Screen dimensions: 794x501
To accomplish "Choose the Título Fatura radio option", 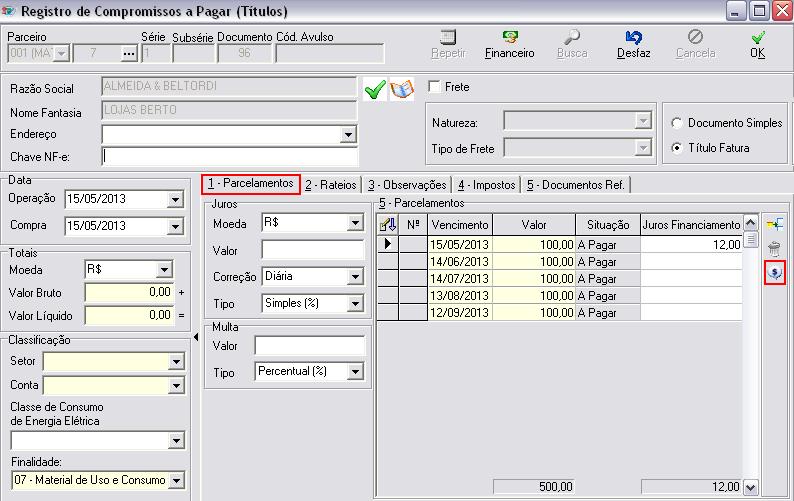I will point(677,148).
